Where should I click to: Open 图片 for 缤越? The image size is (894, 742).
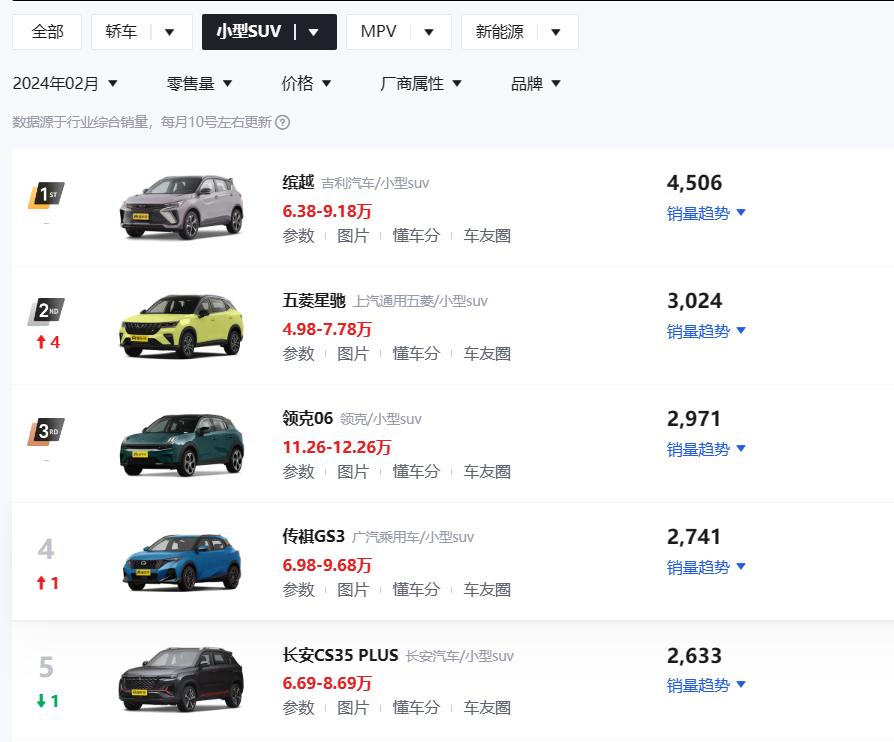coord(353,236)
